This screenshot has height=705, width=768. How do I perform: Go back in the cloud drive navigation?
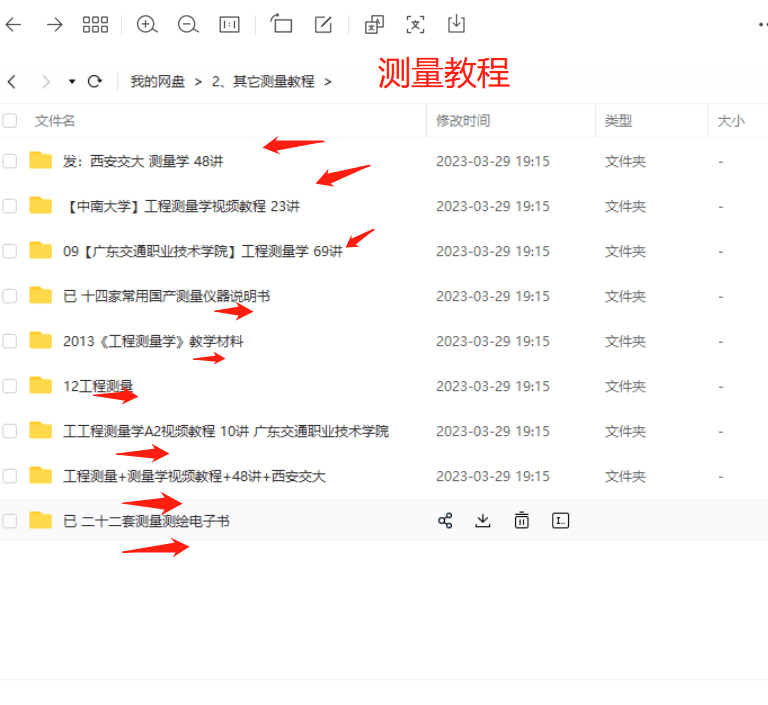click(x=12, y=81)
